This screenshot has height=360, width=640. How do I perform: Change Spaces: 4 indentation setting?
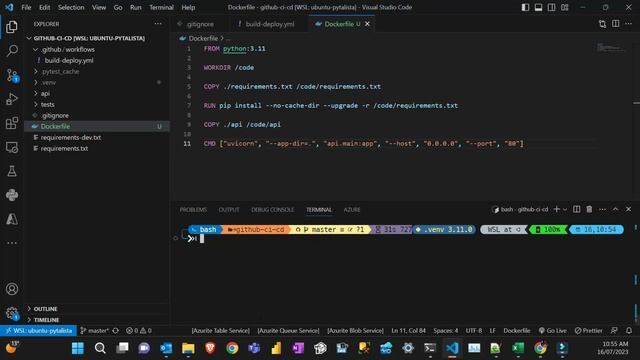(446, 330)
